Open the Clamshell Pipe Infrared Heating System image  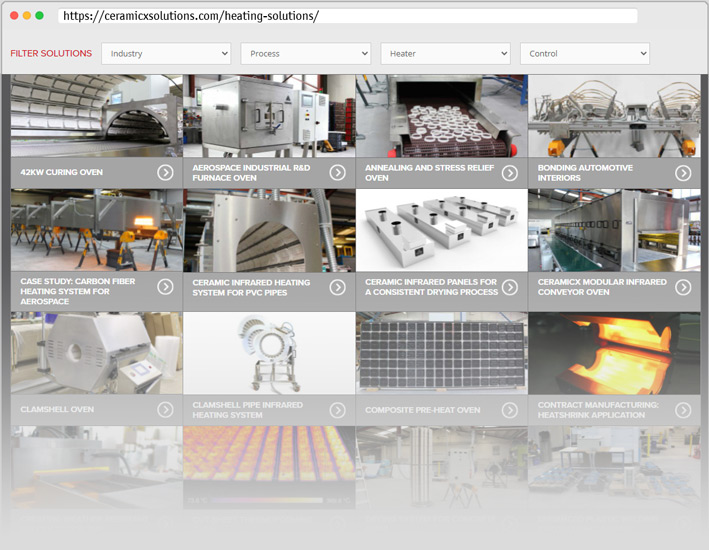coord(269,353)
